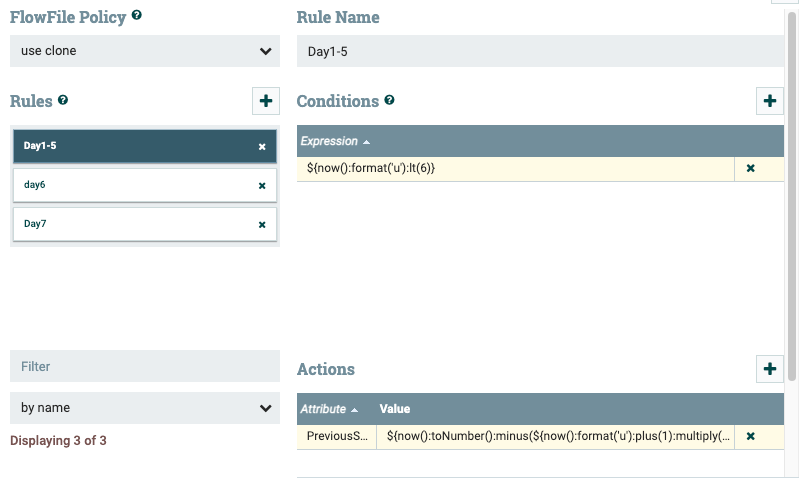The width and height of the screenshot is (802, 483).
Task: Delete the PreviousS... action row
Action: click(750, 436)
